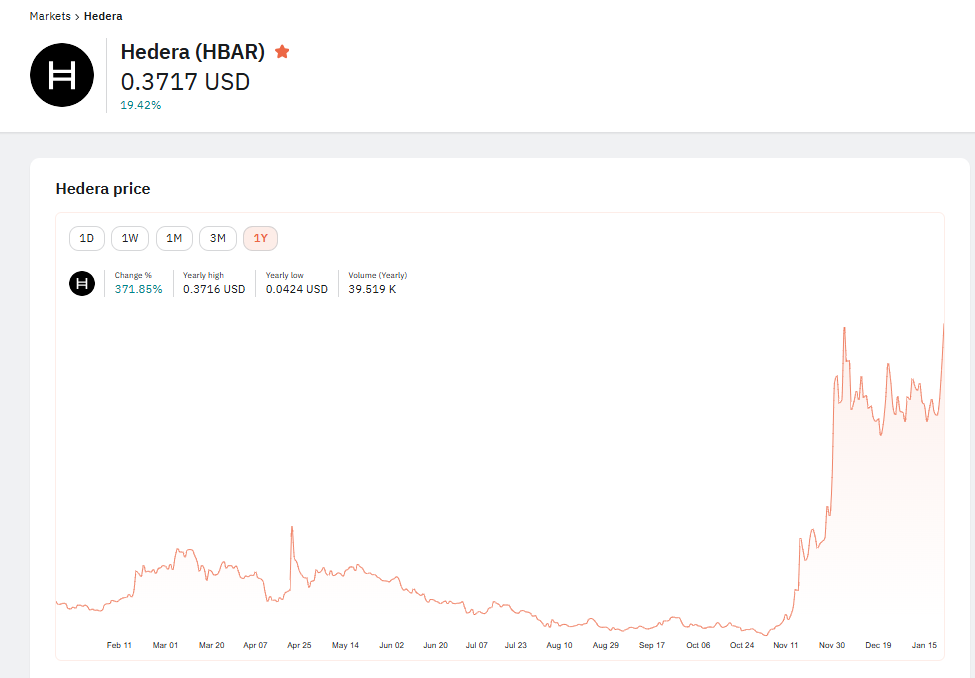Click the 19.42% change under the price
Screen dimensions: 975x678
[x=141, y=105]
